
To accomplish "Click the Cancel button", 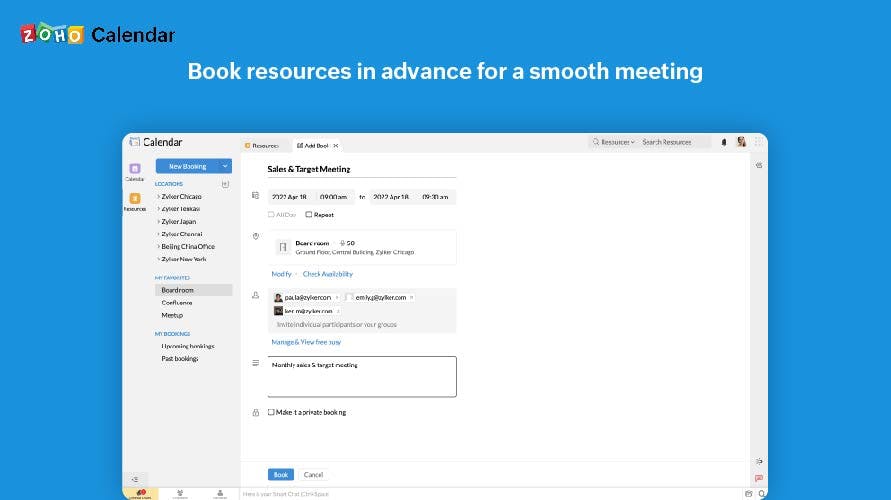I will (313, 474).
